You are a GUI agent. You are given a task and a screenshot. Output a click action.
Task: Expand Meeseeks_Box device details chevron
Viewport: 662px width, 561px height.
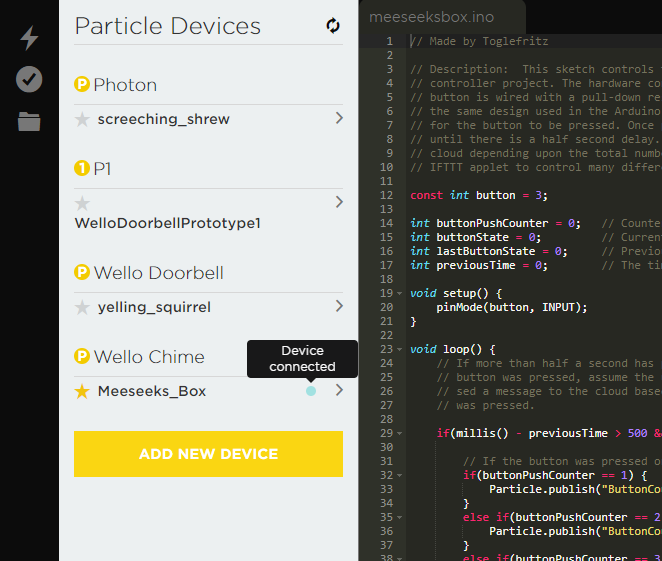[339, 390]
